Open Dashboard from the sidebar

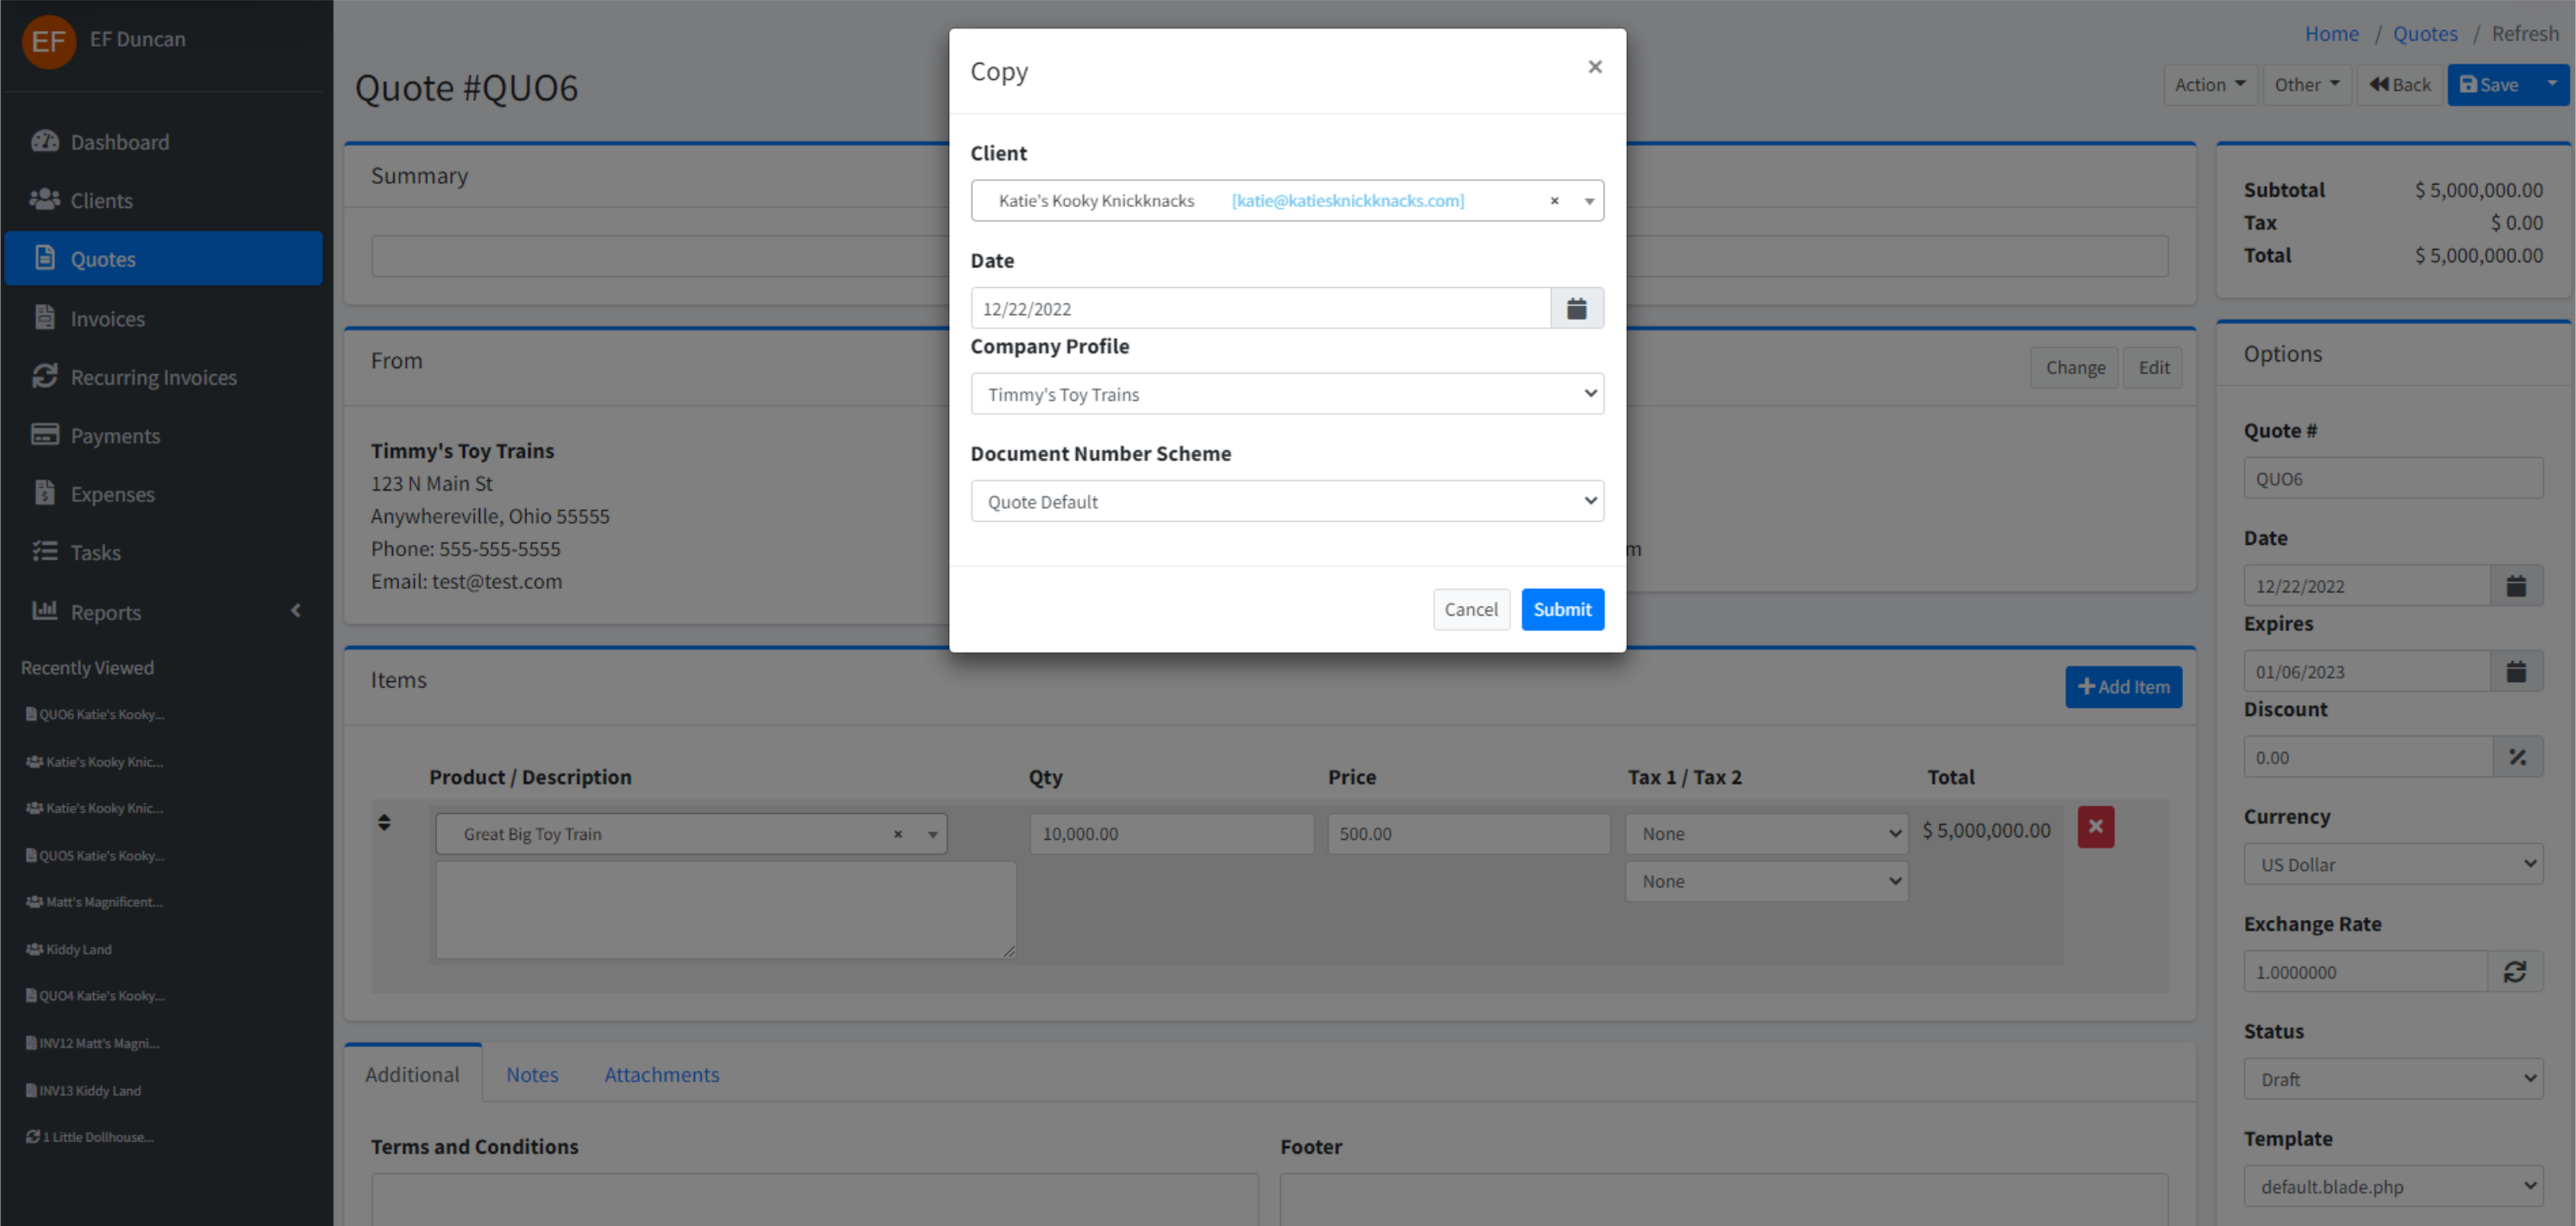[119, 142]
